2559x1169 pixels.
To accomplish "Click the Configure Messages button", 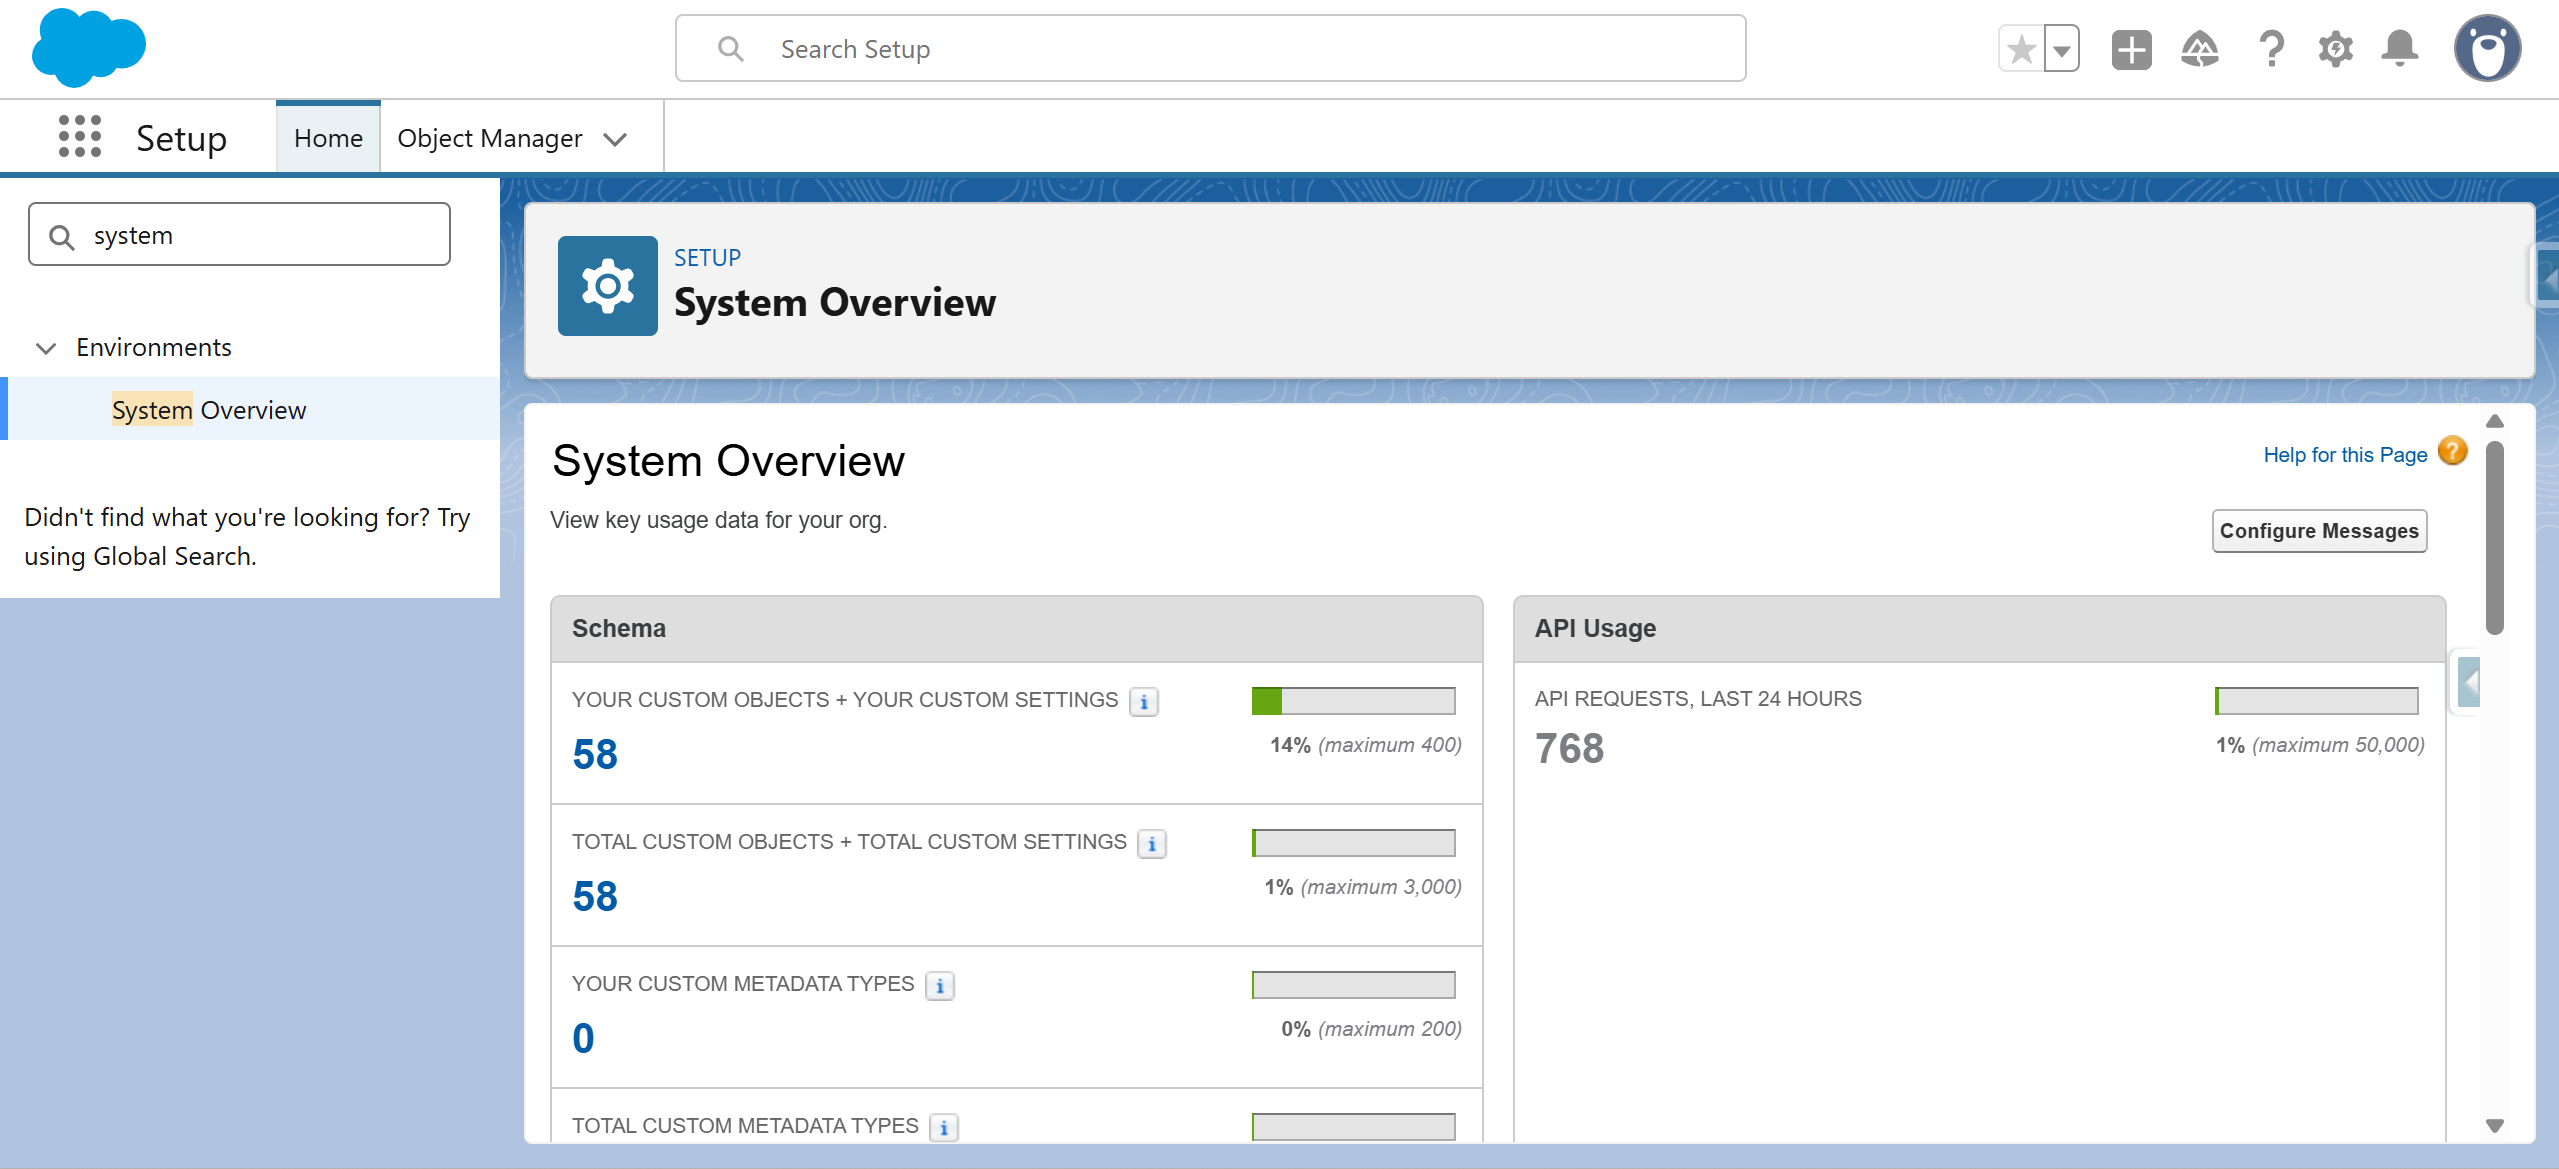I will 2319,531.
